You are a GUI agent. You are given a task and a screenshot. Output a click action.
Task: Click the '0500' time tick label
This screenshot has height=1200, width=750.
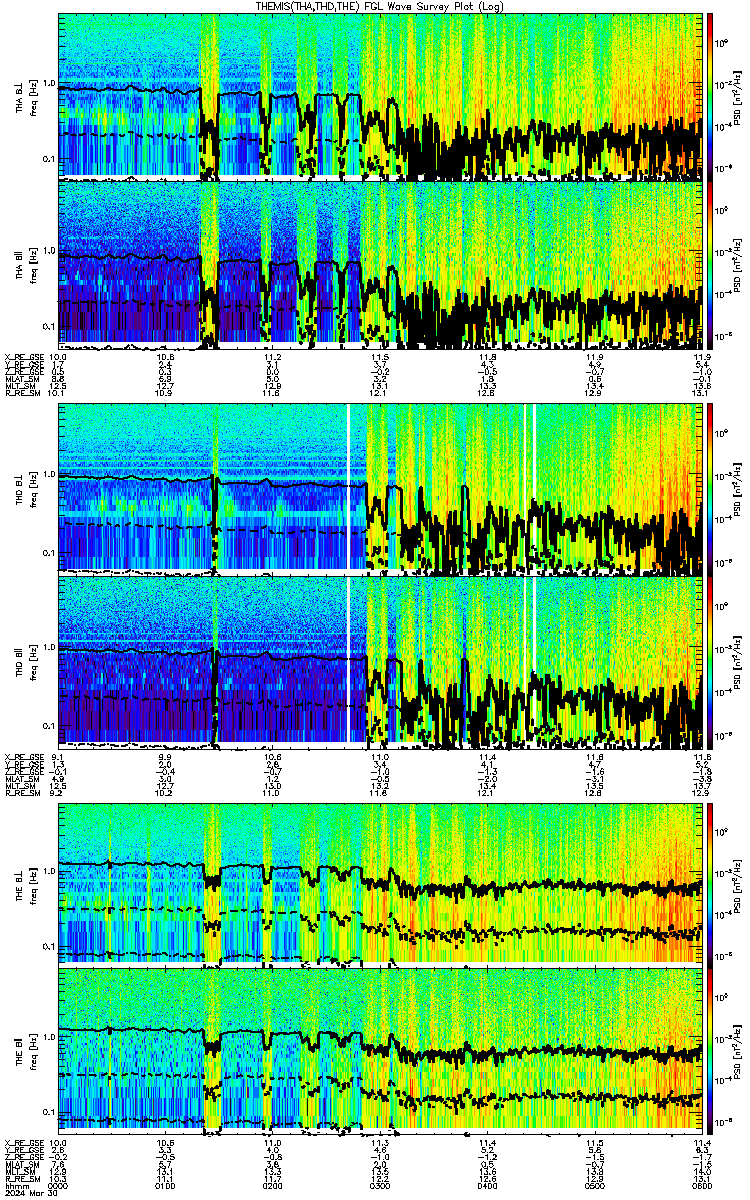[x=594, y=1186]
